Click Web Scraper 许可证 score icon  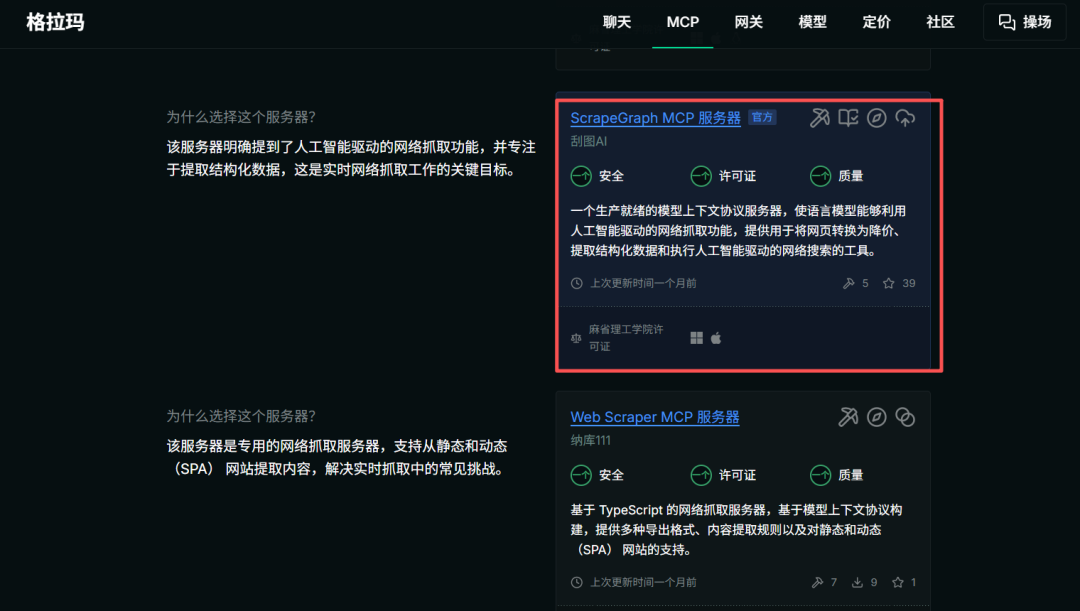pos(701,475)
